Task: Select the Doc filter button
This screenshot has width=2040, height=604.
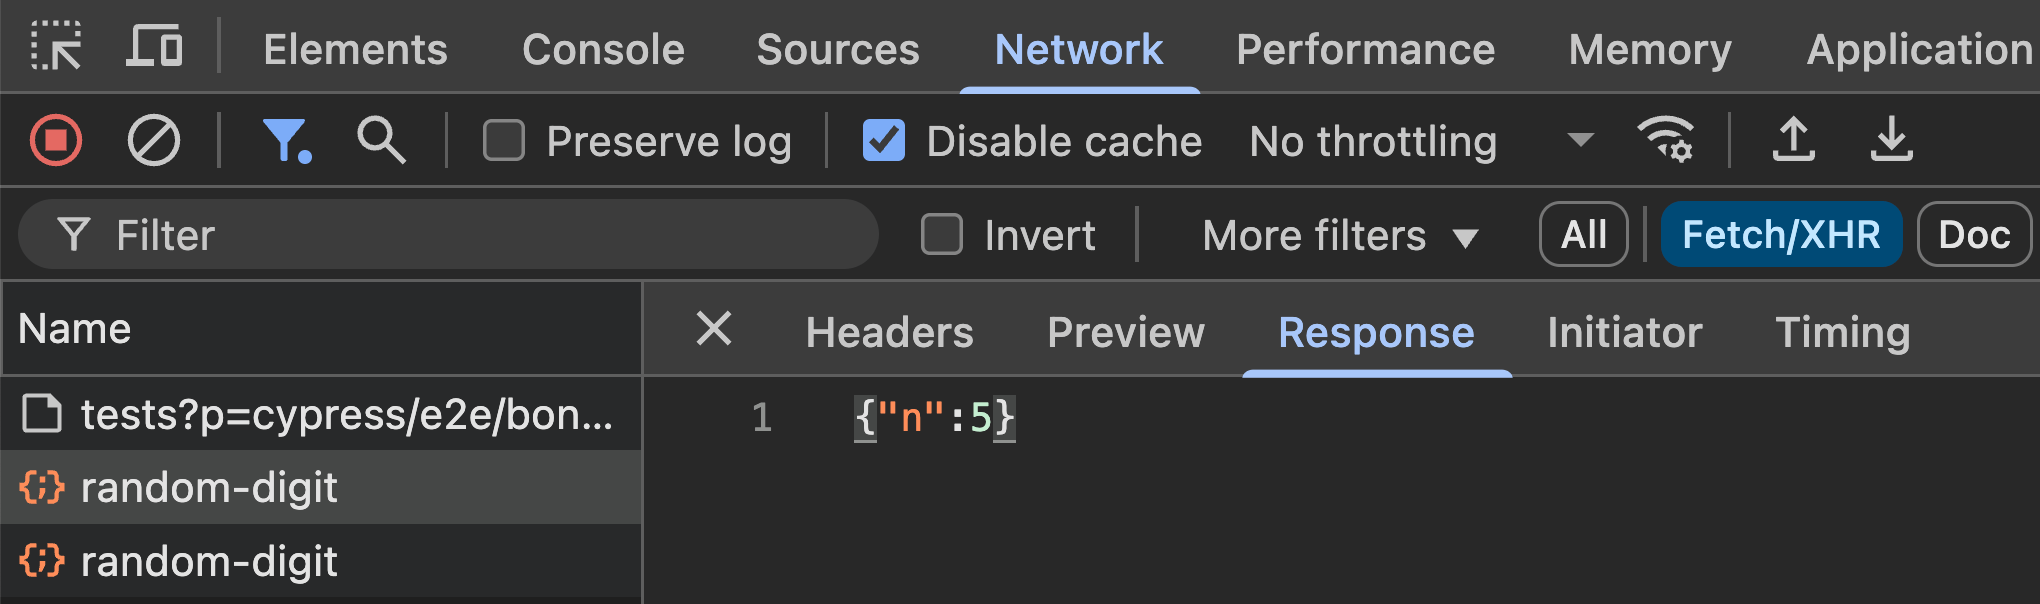Action: coord(1974,234)
